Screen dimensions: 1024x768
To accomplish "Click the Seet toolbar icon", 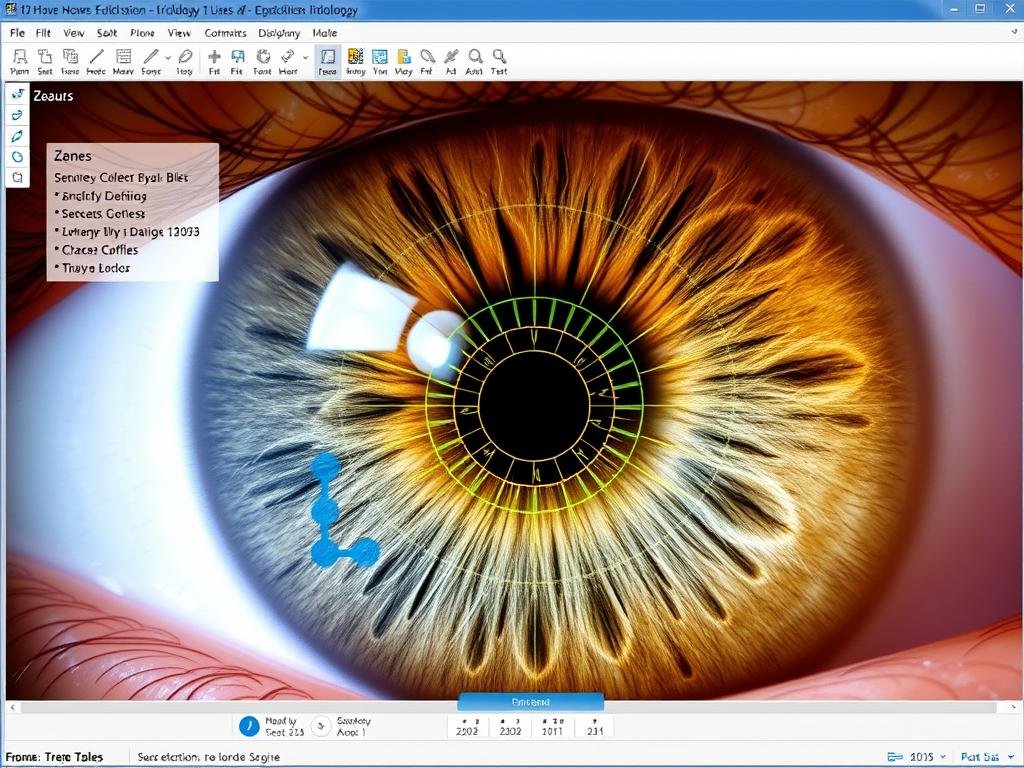I will click(44, 57).
